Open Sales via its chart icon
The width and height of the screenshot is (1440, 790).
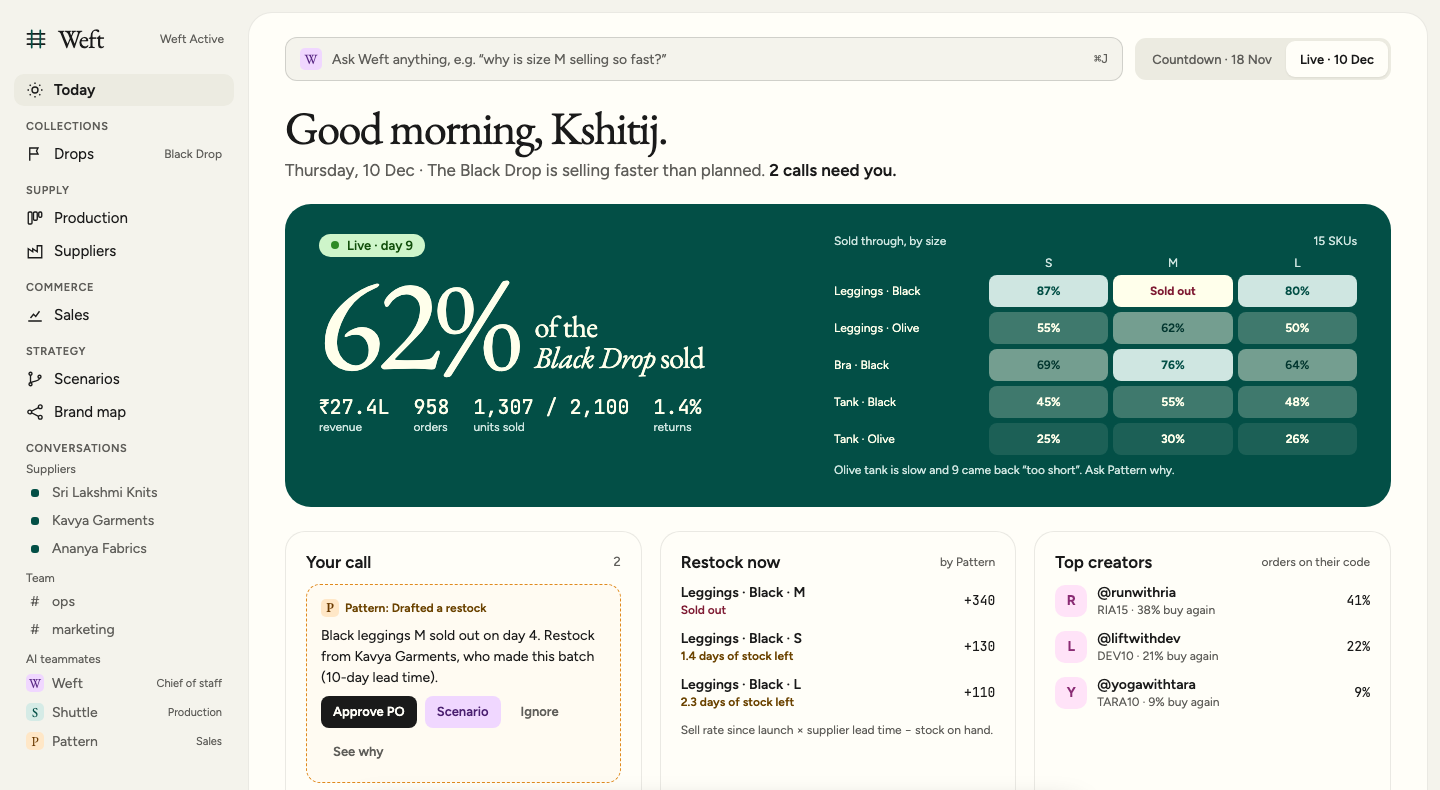pyautogui.click(x=35, y=315)
